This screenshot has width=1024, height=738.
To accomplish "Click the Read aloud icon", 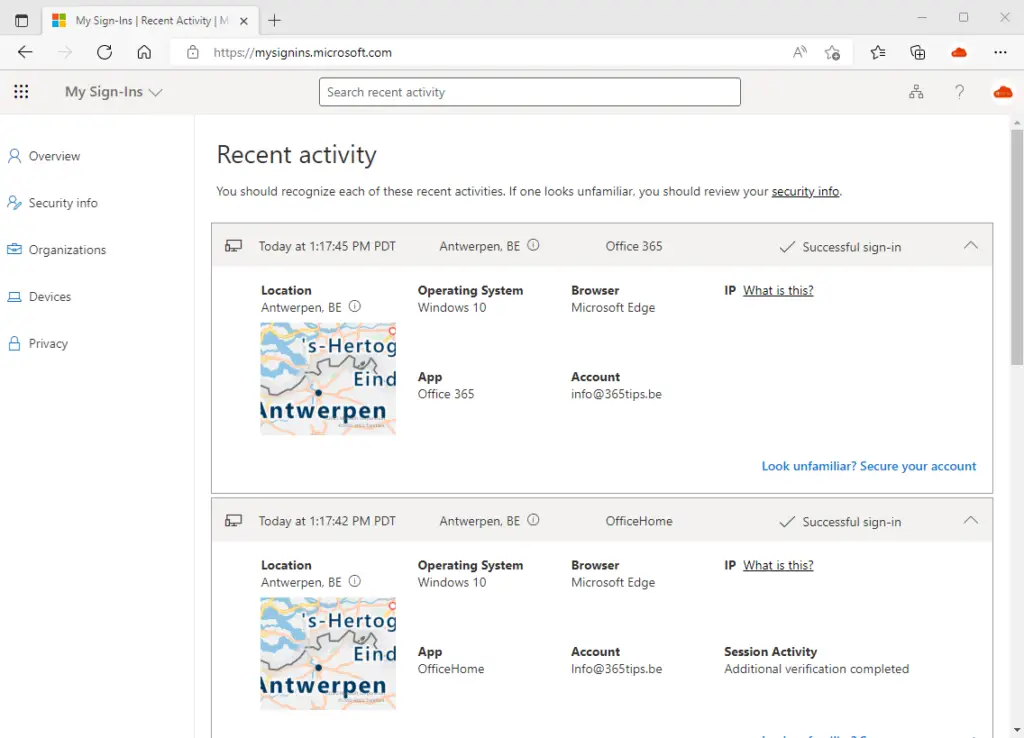I will pos(799,52).
